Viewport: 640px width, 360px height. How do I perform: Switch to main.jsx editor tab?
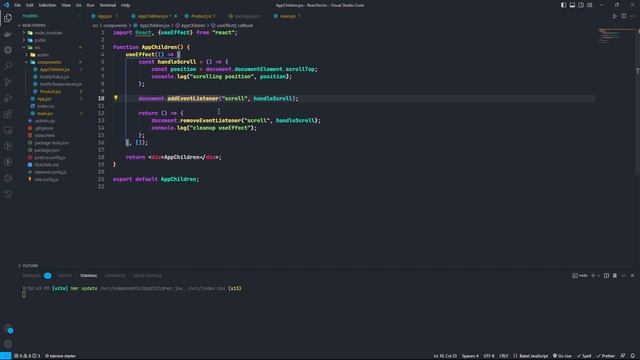[287, 16]
